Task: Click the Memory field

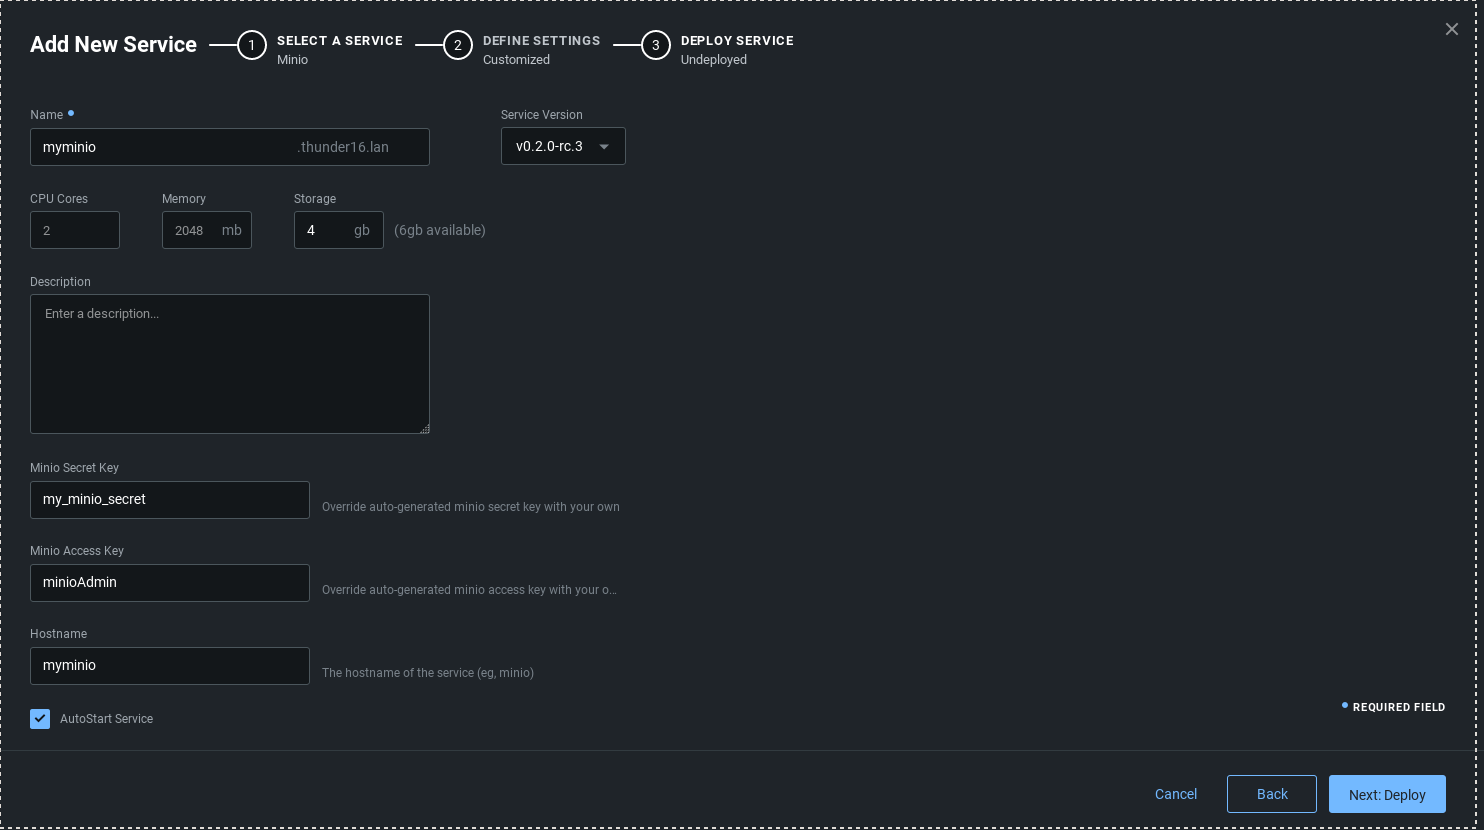Action: click(207, 230)
